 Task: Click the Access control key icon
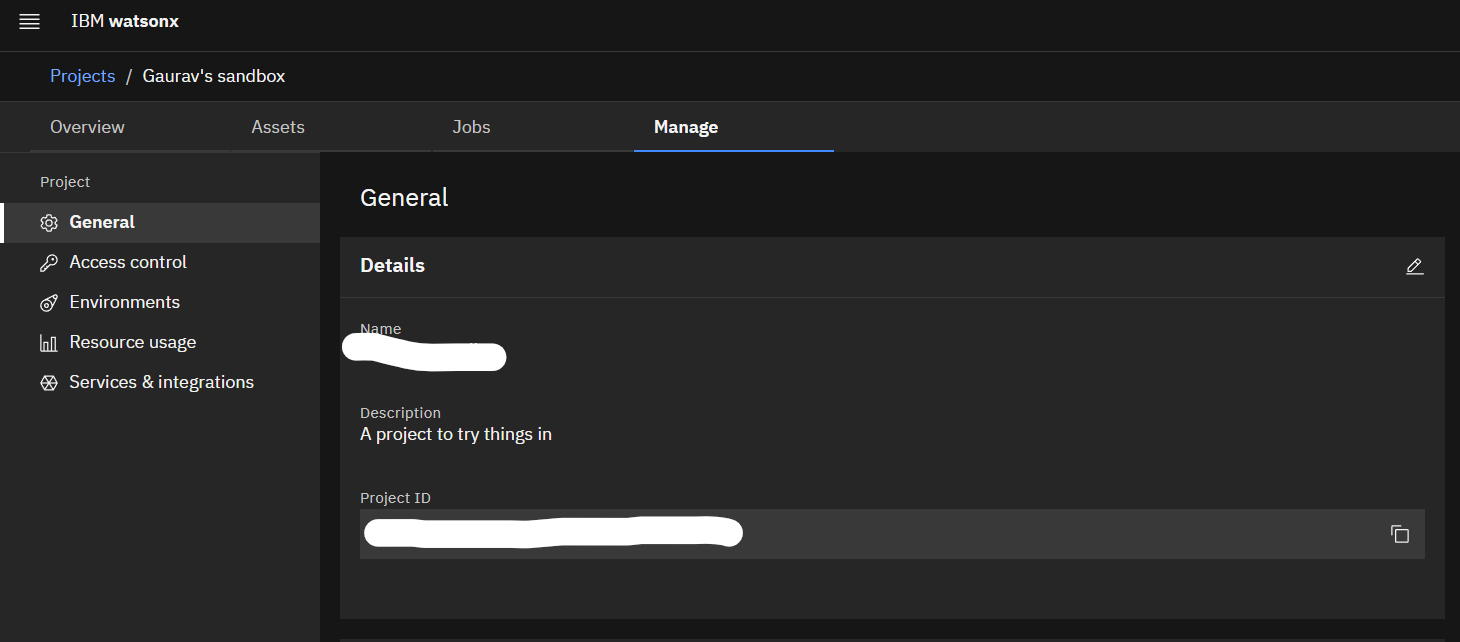tap(48, 263)
